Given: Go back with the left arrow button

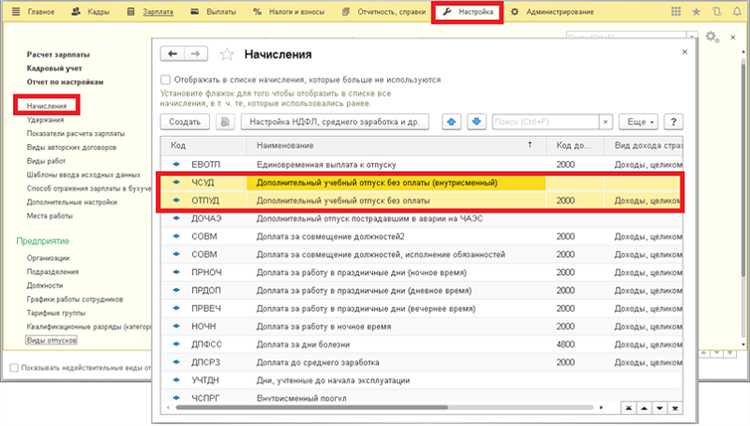Looking at the screenshot, I should point(172,54).
